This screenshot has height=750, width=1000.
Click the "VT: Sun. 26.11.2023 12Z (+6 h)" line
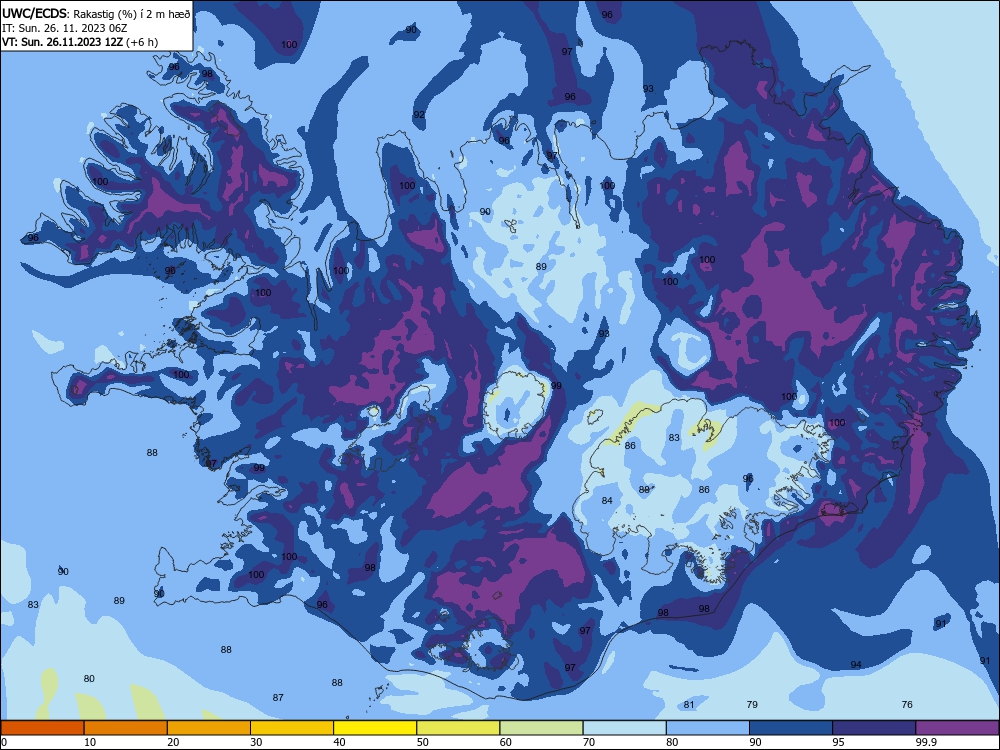(x=80, y=42)
